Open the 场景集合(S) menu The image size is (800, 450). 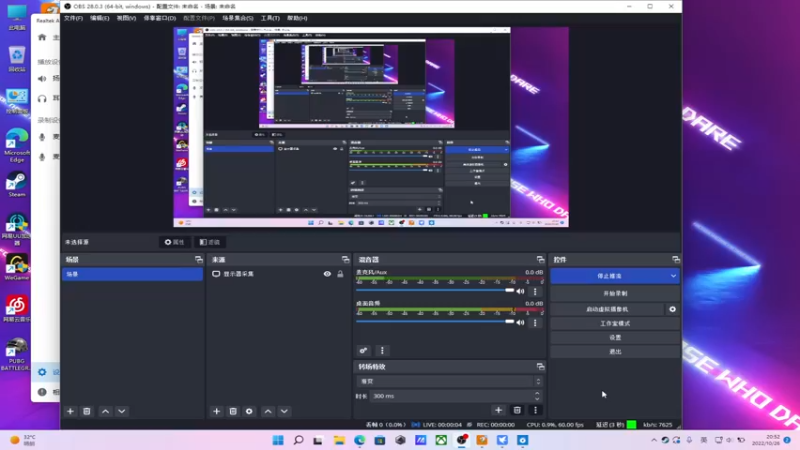[x=238, y=18]
